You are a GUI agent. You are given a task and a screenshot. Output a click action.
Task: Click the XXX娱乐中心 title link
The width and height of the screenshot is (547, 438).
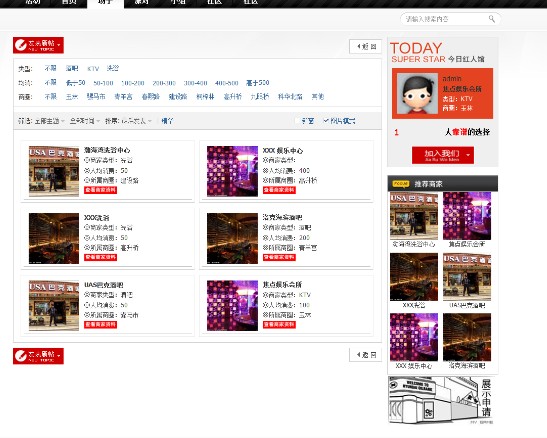pyautogui.click(x=283, y=151)
